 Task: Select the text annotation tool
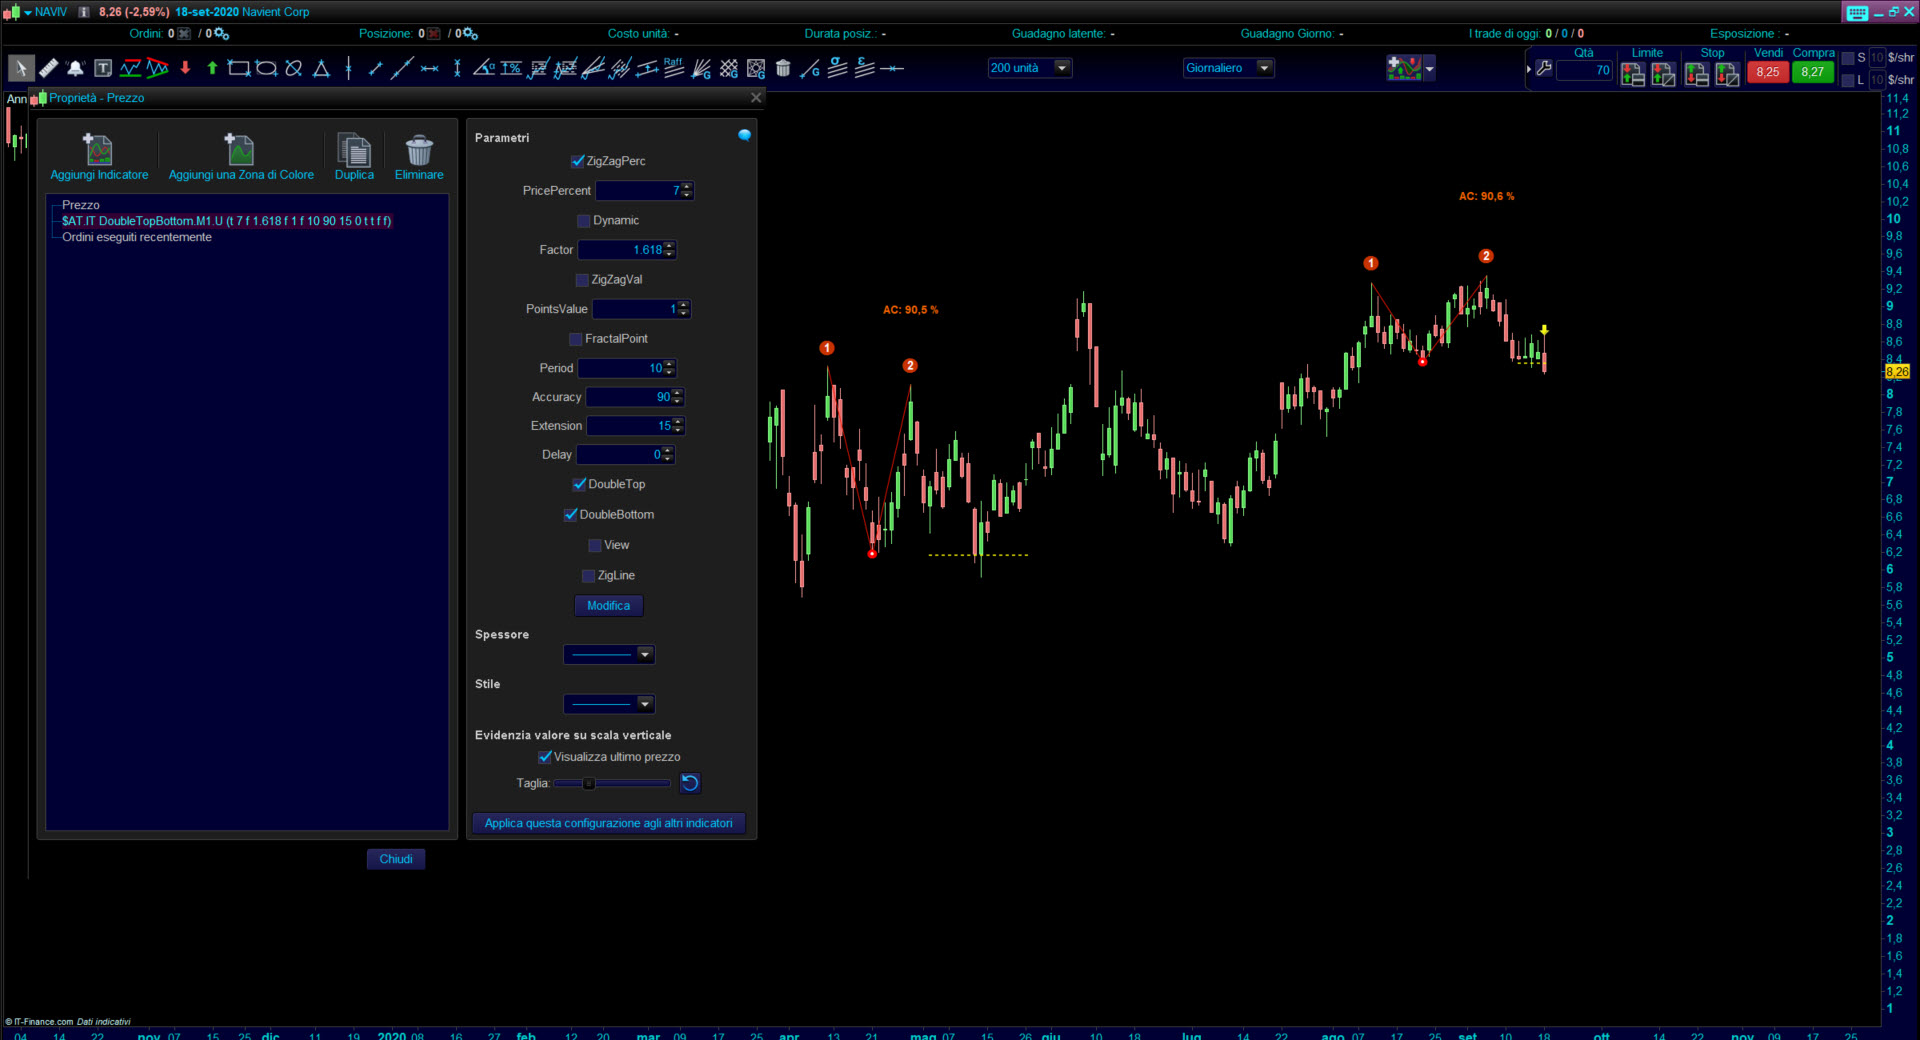[103, 67]
